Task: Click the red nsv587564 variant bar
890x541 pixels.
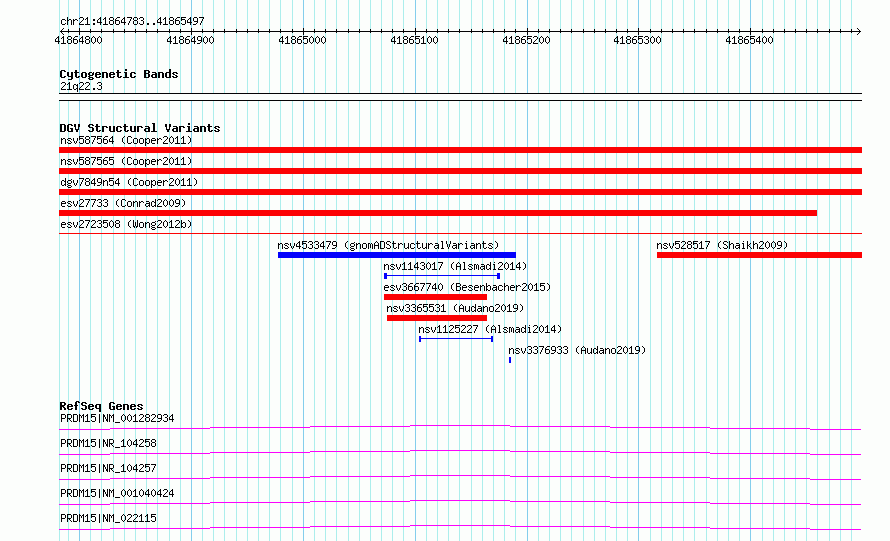Action: click(460, 150)
